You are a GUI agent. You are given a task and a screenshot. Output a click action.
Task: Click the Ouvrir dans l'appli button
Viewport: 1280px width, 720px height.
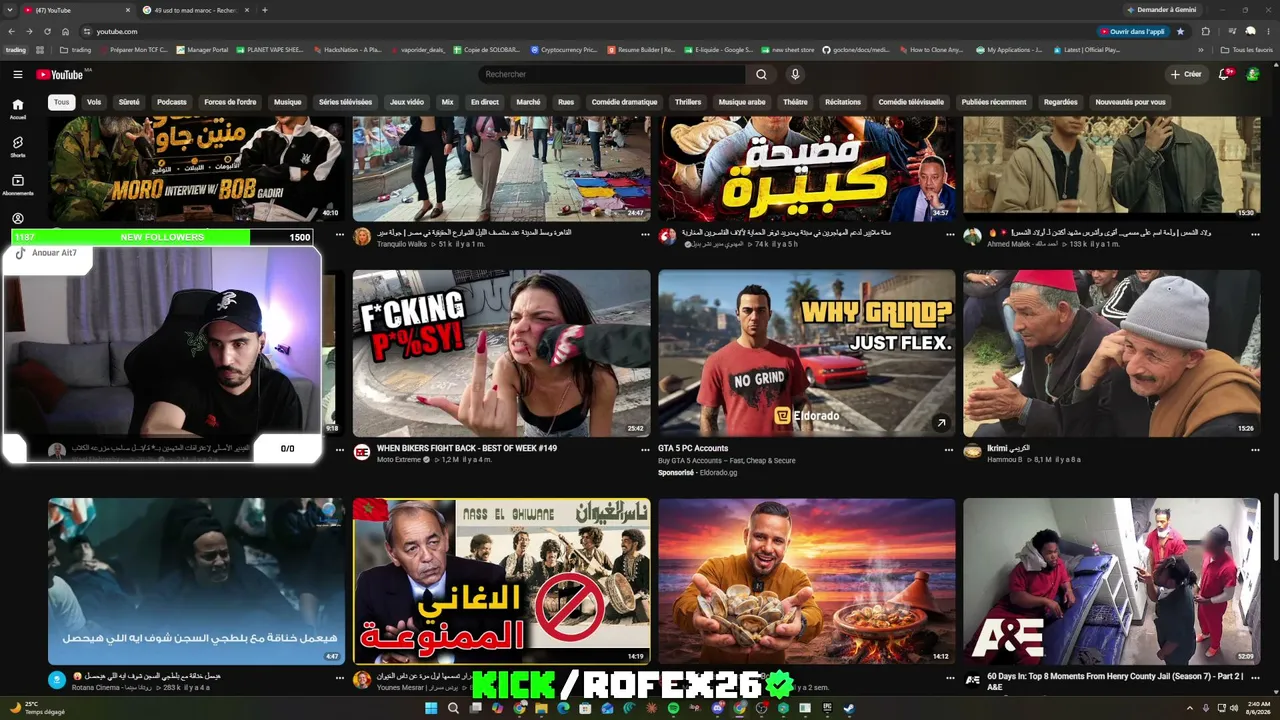(x=1133, y=31)
